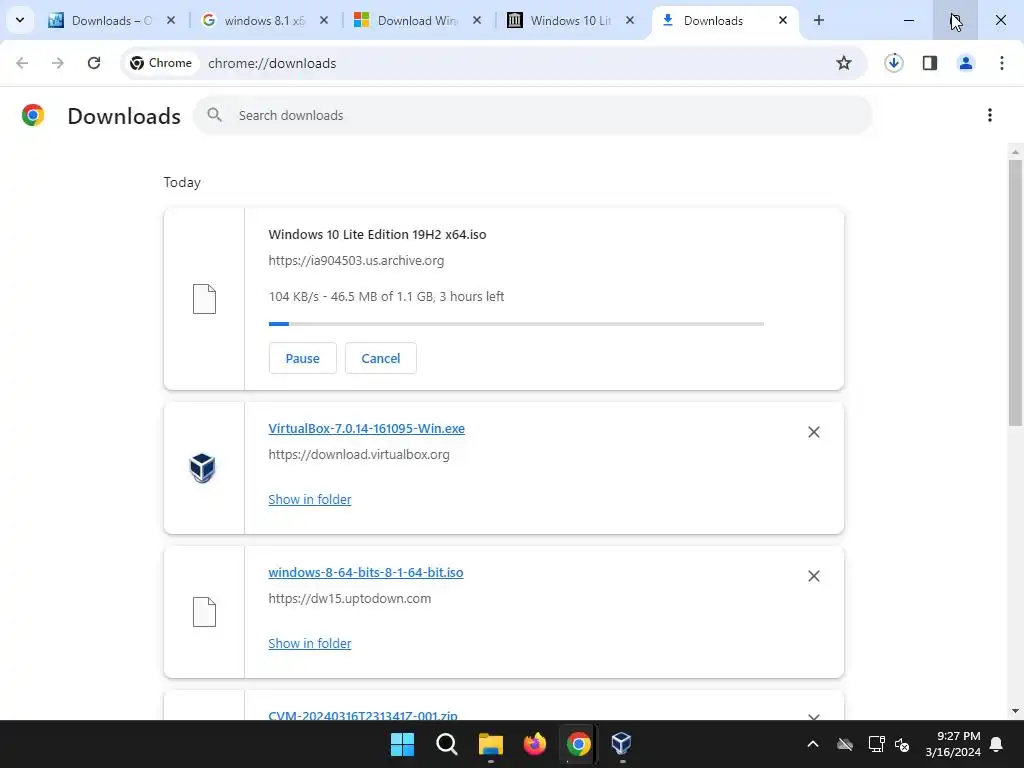This screenshot has width=1024, height=768.
Task: Cancel the Windows 10 Lite download
Action: tap(381, 358)
